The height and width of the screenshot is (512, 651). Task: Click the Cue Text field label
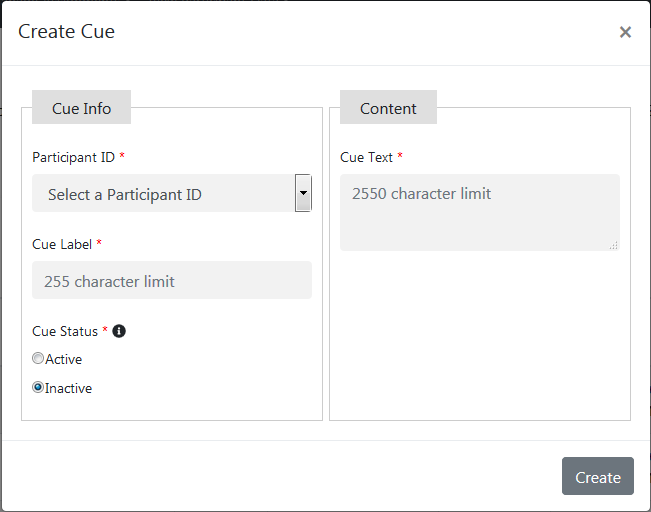tap(366, 157)
